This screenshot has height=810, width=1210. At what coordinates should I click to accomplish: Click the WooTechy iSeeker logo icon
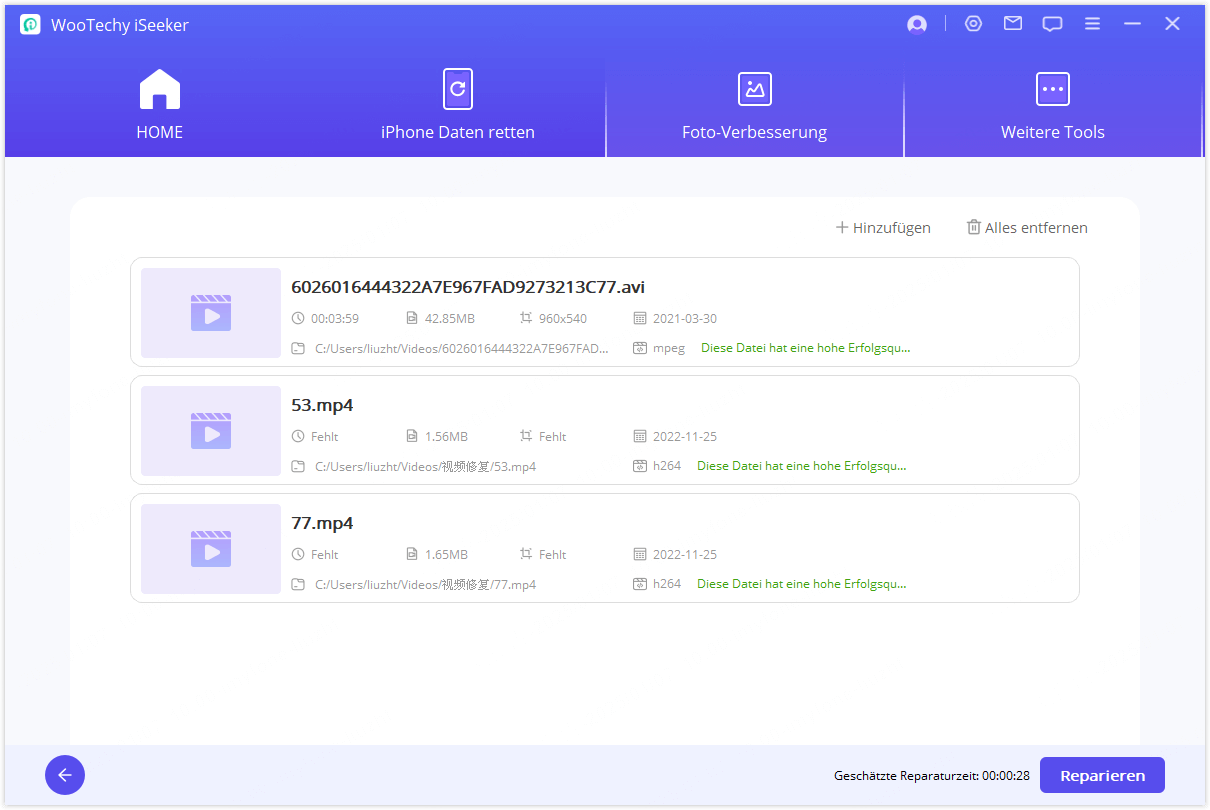point(30,25)
